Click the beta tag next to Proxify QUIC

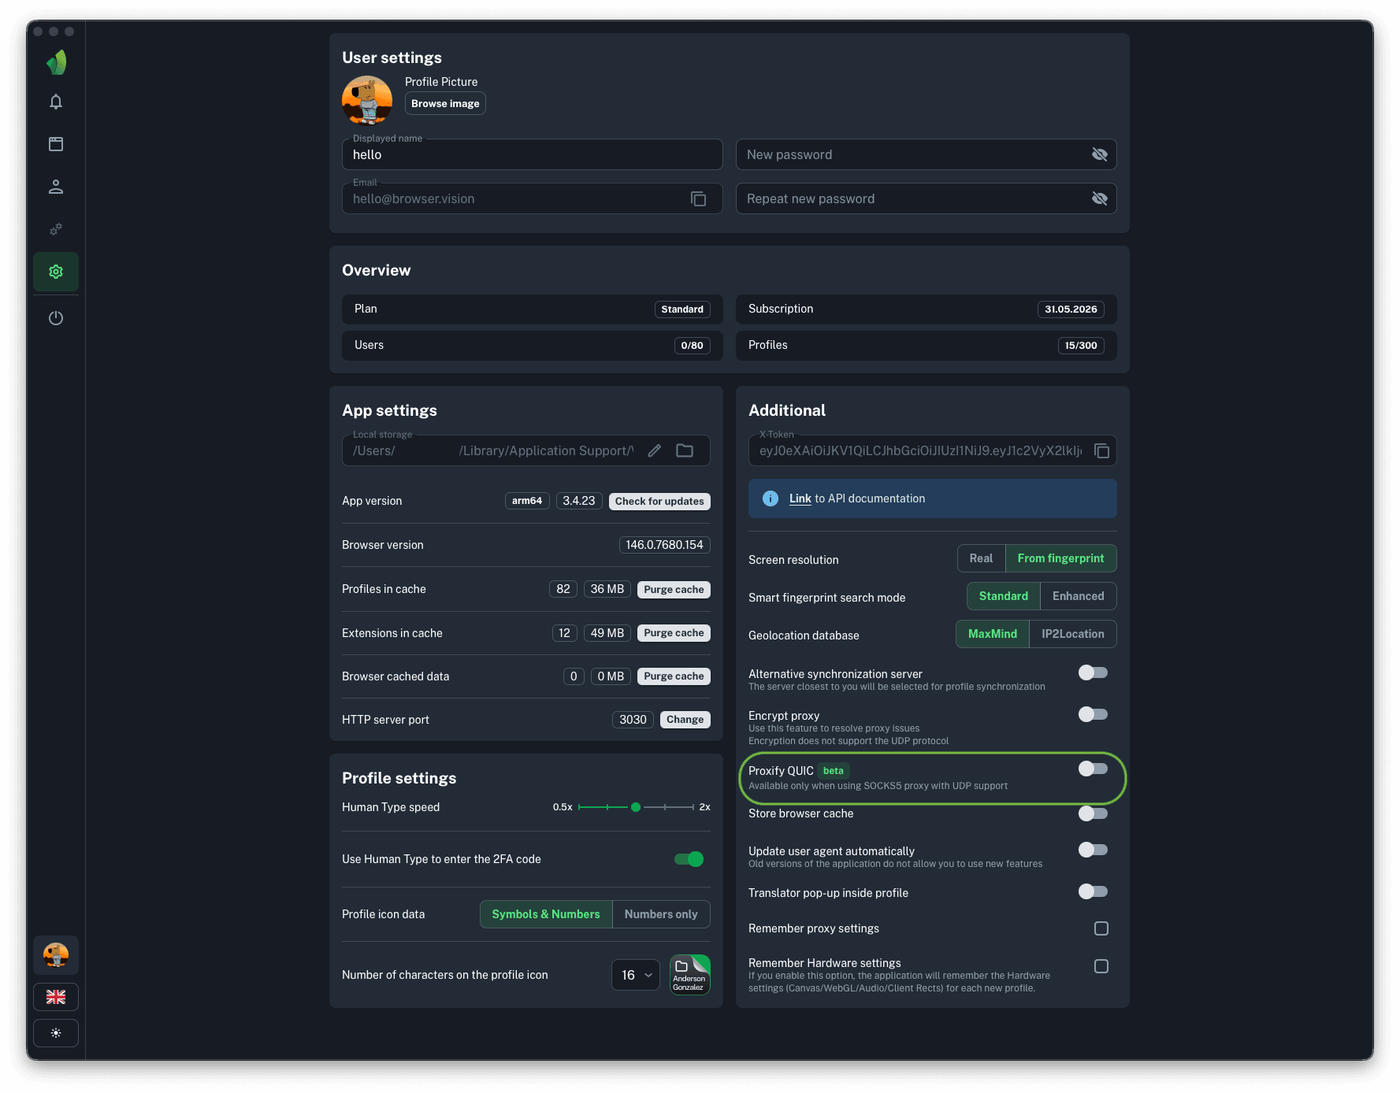point(833,771)
